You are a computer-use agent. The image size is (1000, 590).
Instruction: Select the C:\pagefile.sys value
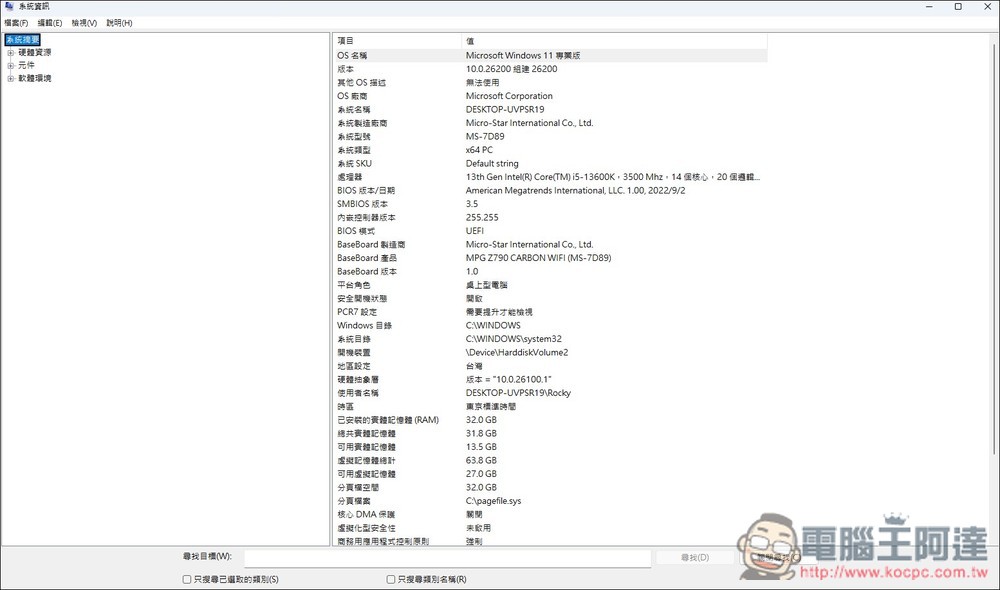(493, 501)
